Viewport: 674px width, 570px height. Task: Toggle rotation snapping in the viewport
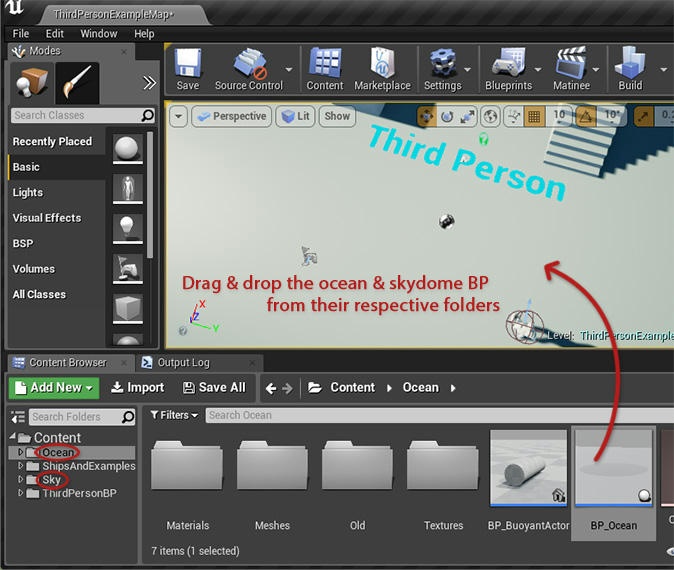[x=587, y=116]
